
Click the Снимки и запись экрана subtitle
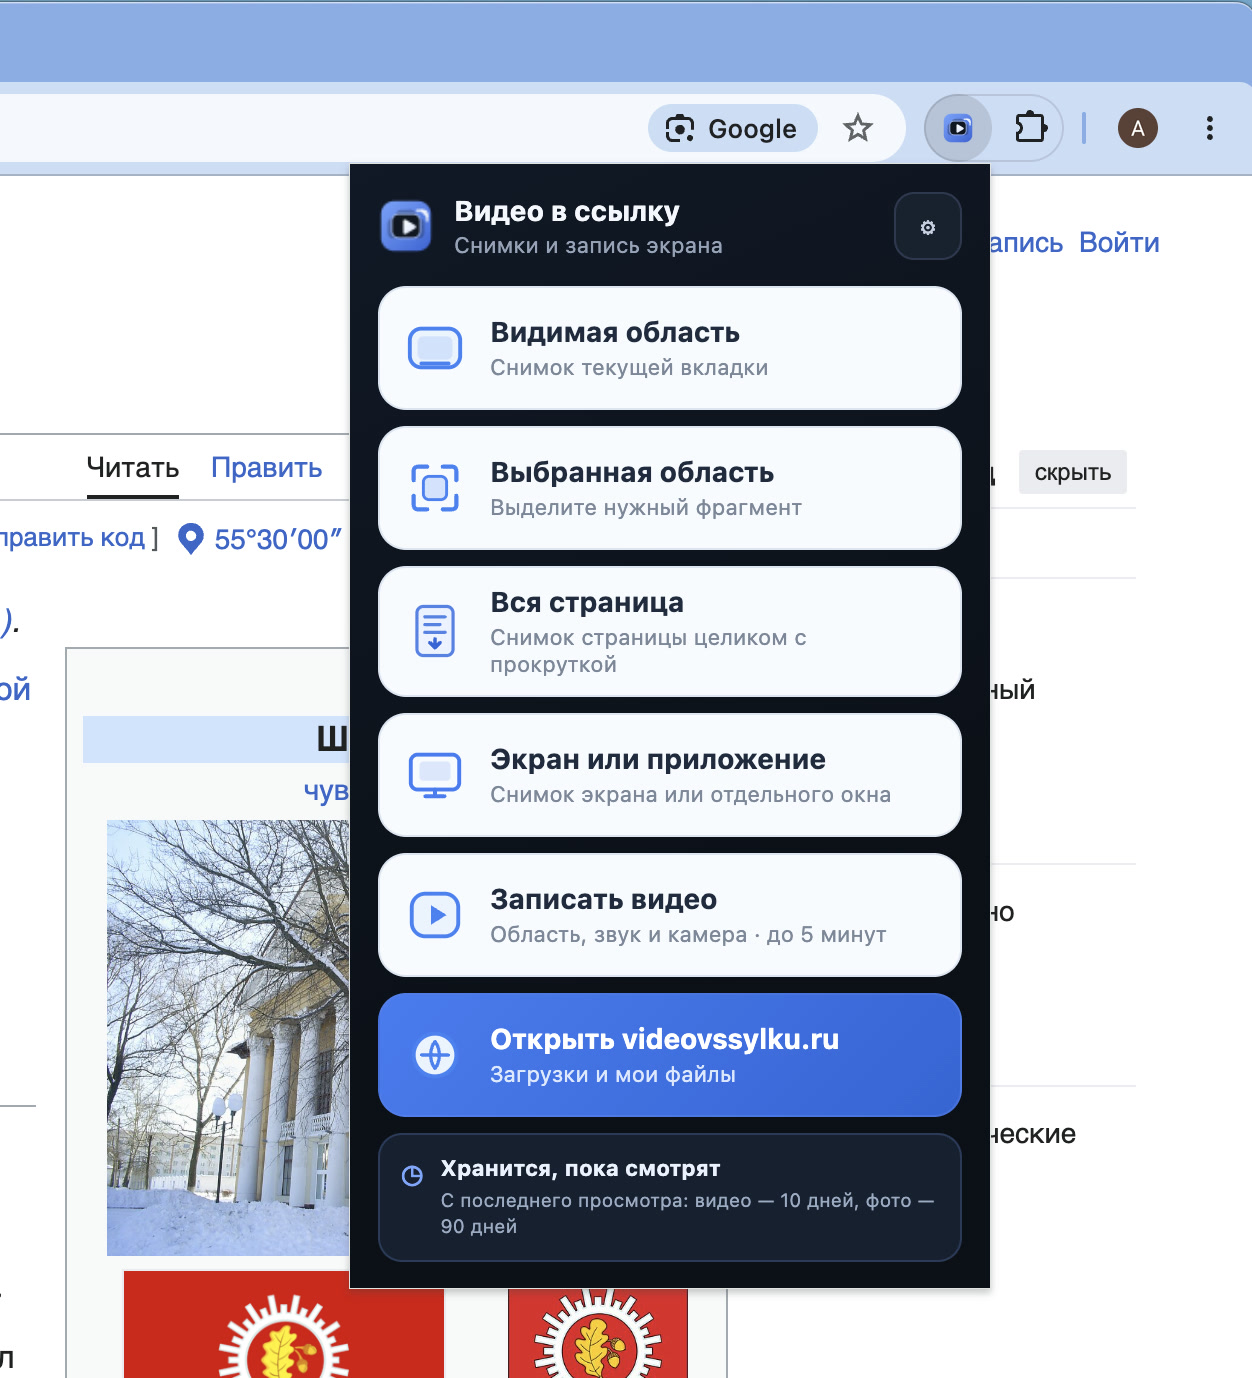click(x=588, y=246)
